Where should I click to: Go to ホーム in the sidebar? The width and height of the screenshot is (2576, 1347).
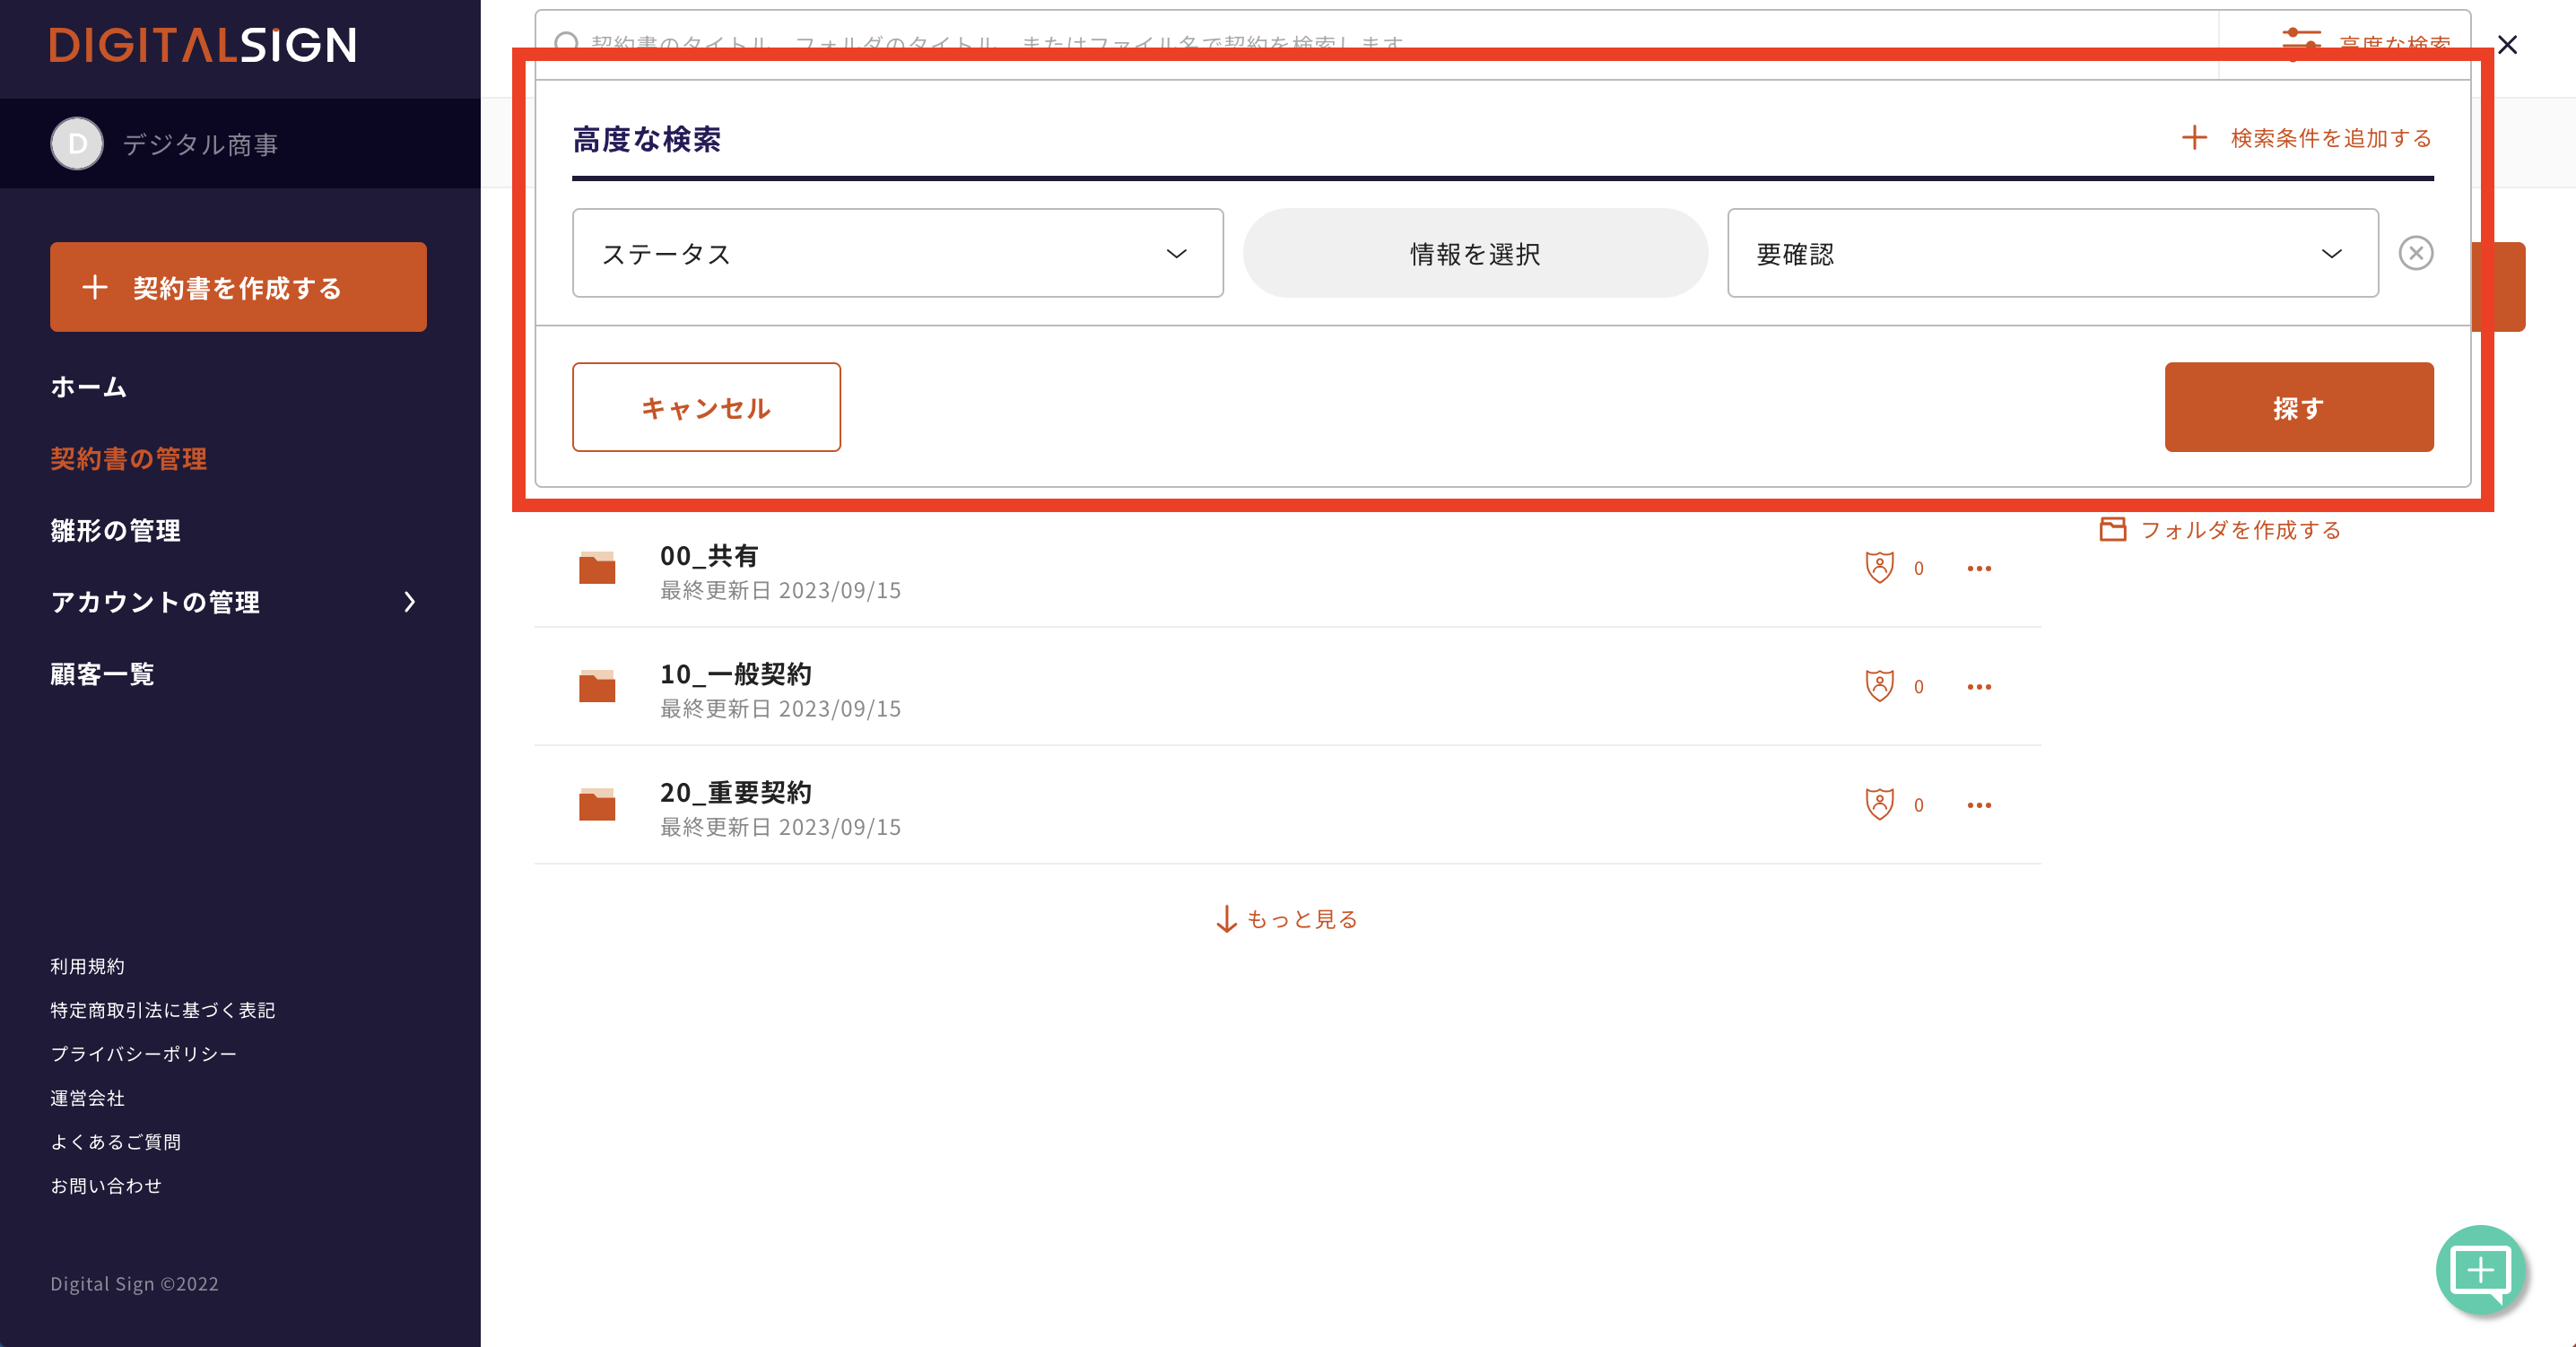coord(89,387)
